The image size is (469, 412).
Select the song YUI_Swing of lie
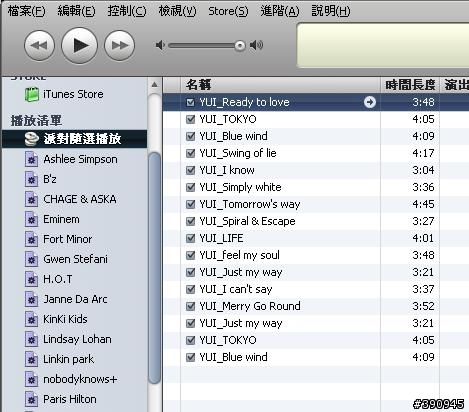pos(238,153)
